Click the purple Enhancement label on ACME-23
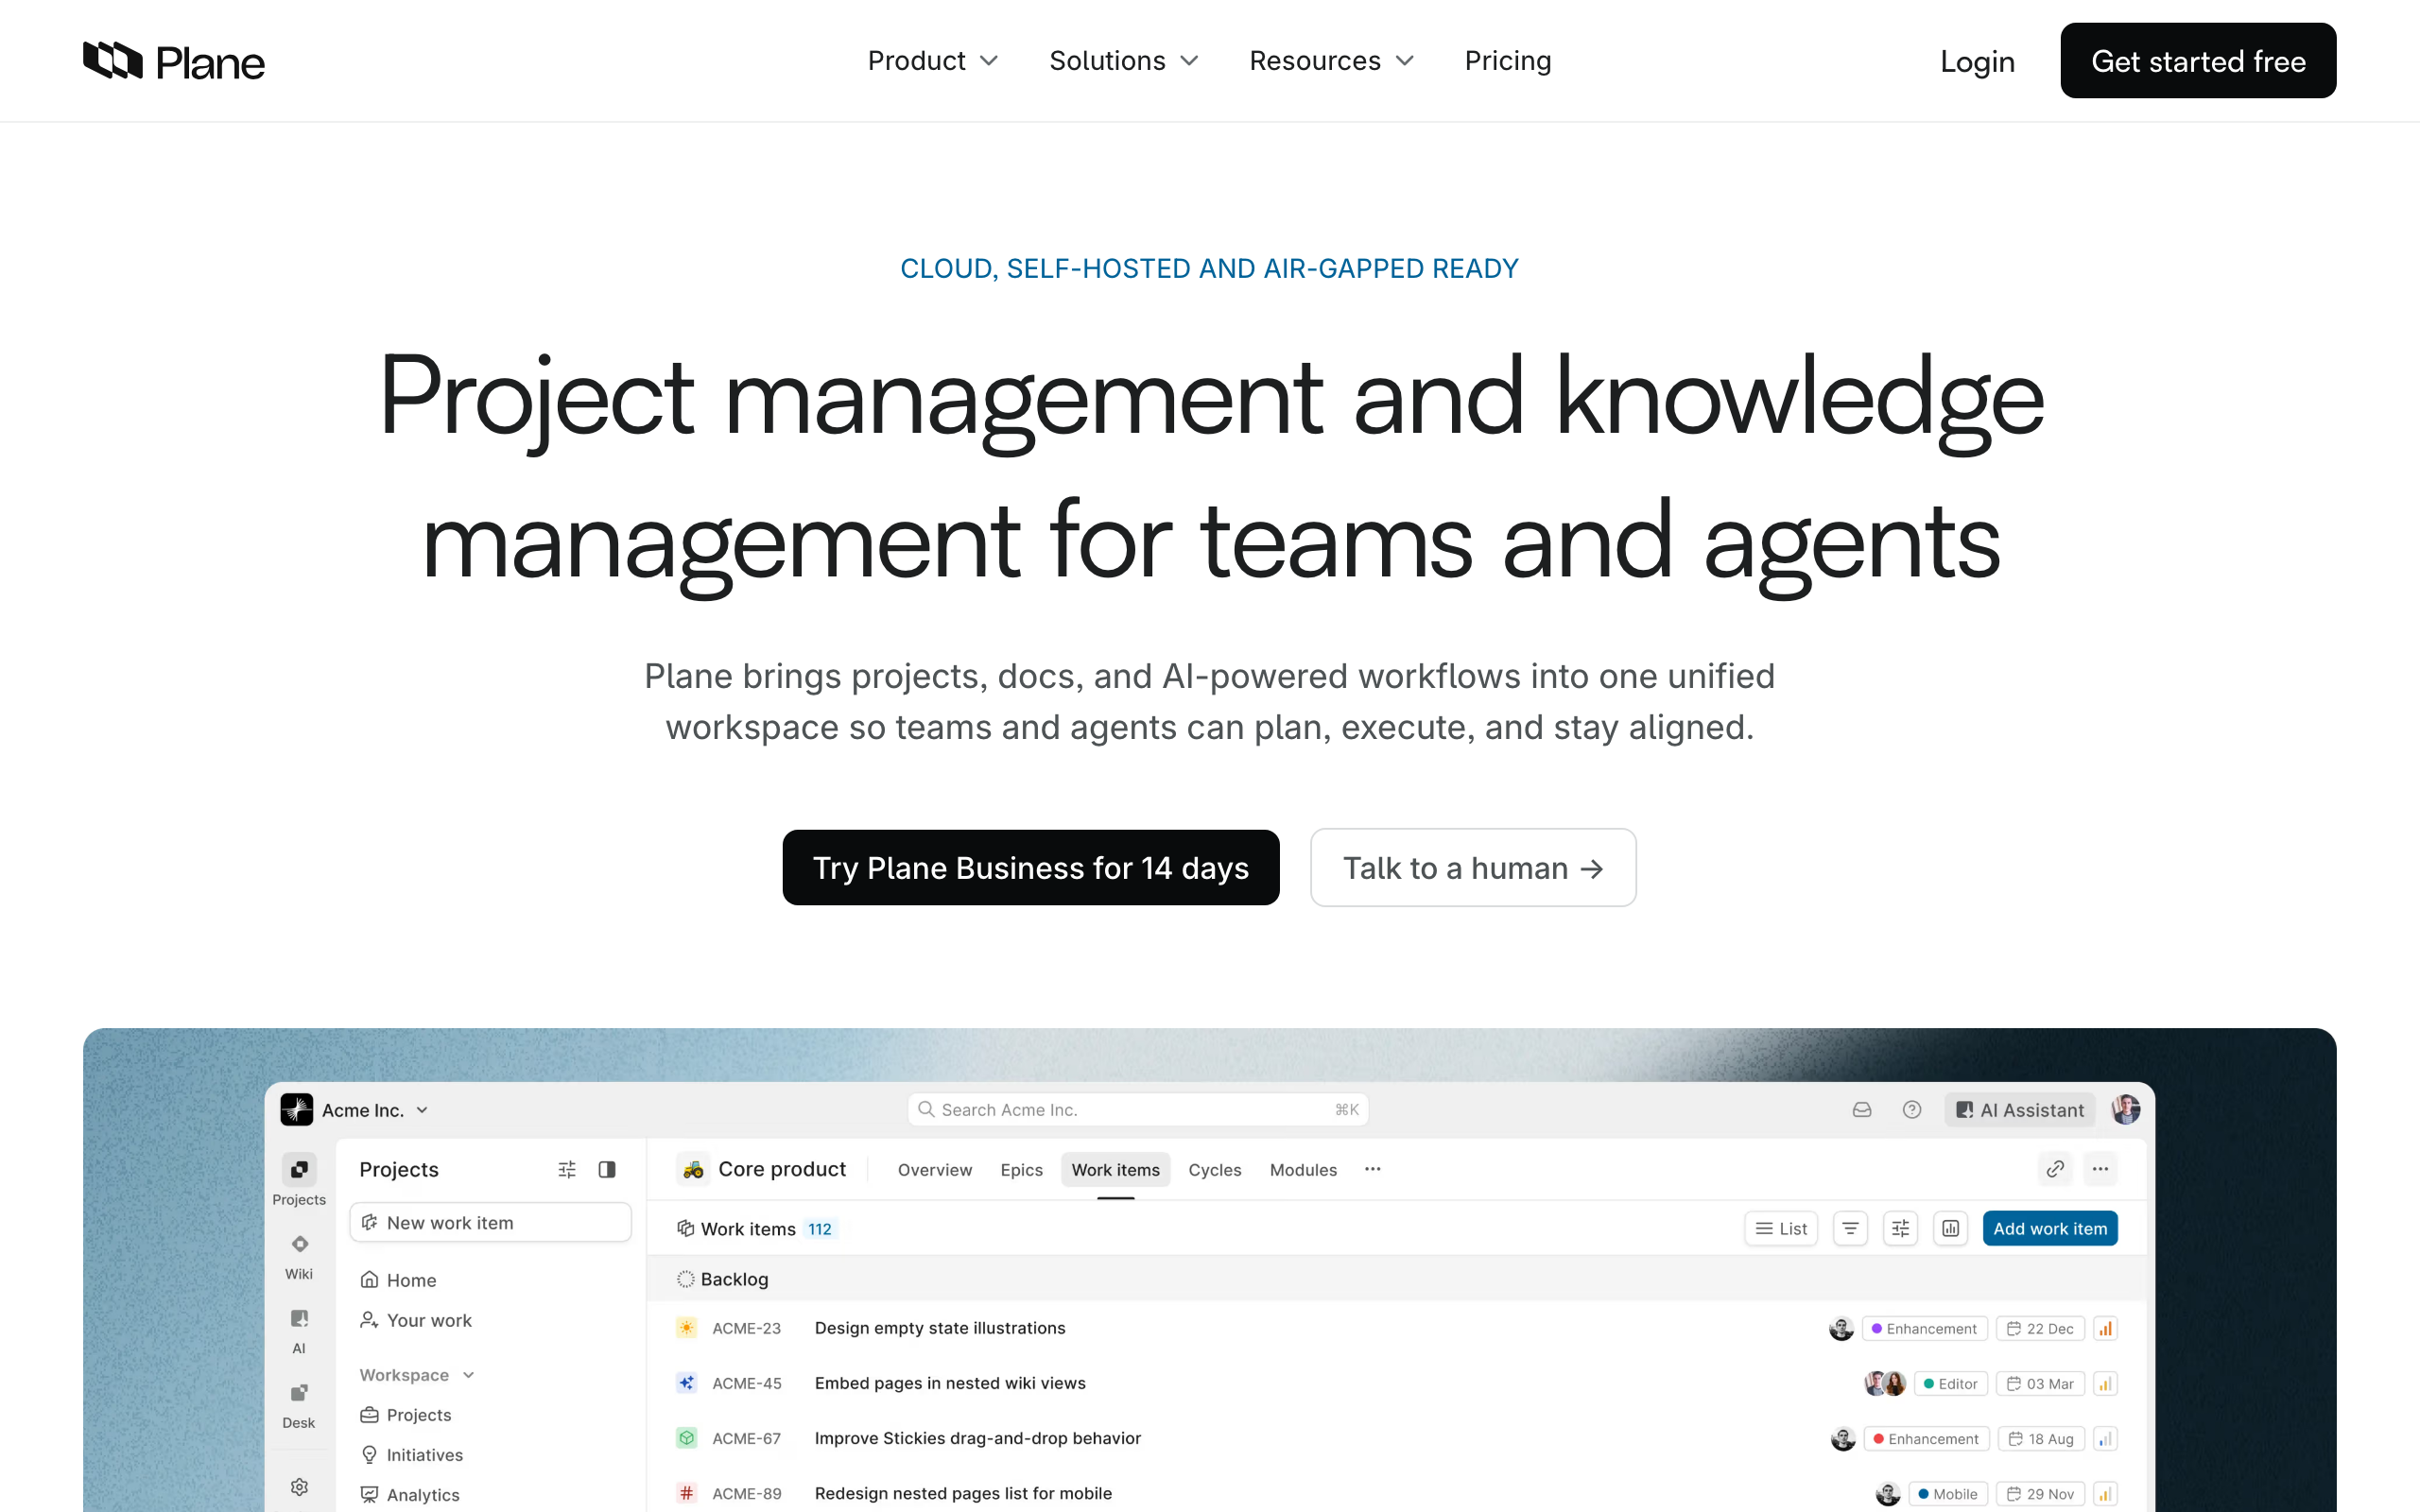The width and height of the screenshot is (2420, 1512). point(1924,1328)
